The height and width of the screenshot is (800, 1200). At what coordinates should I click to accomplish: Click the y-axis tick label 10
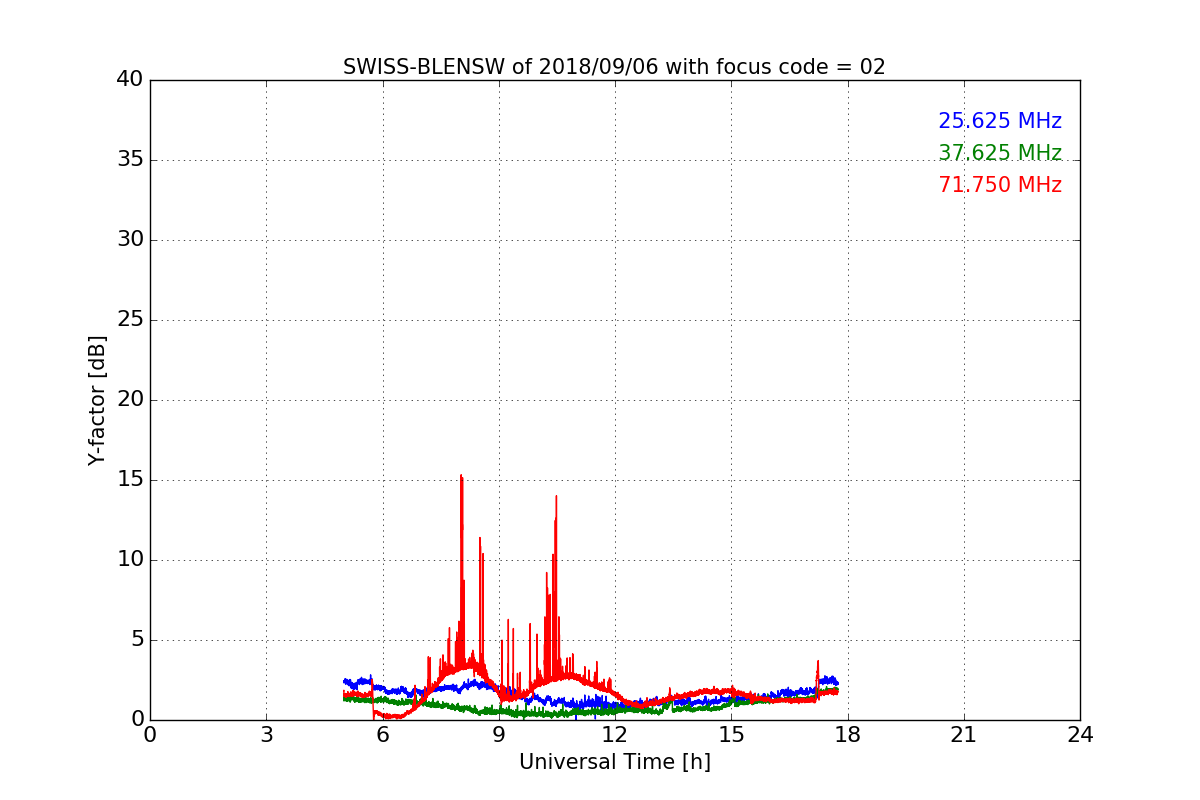pyautogui.click(x=130, y=560)
